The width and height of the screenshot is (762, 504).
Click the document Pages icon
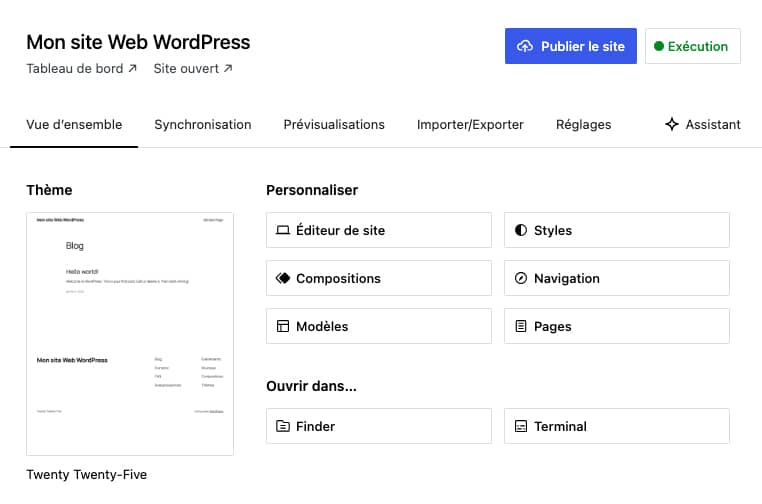pos(520,326)
